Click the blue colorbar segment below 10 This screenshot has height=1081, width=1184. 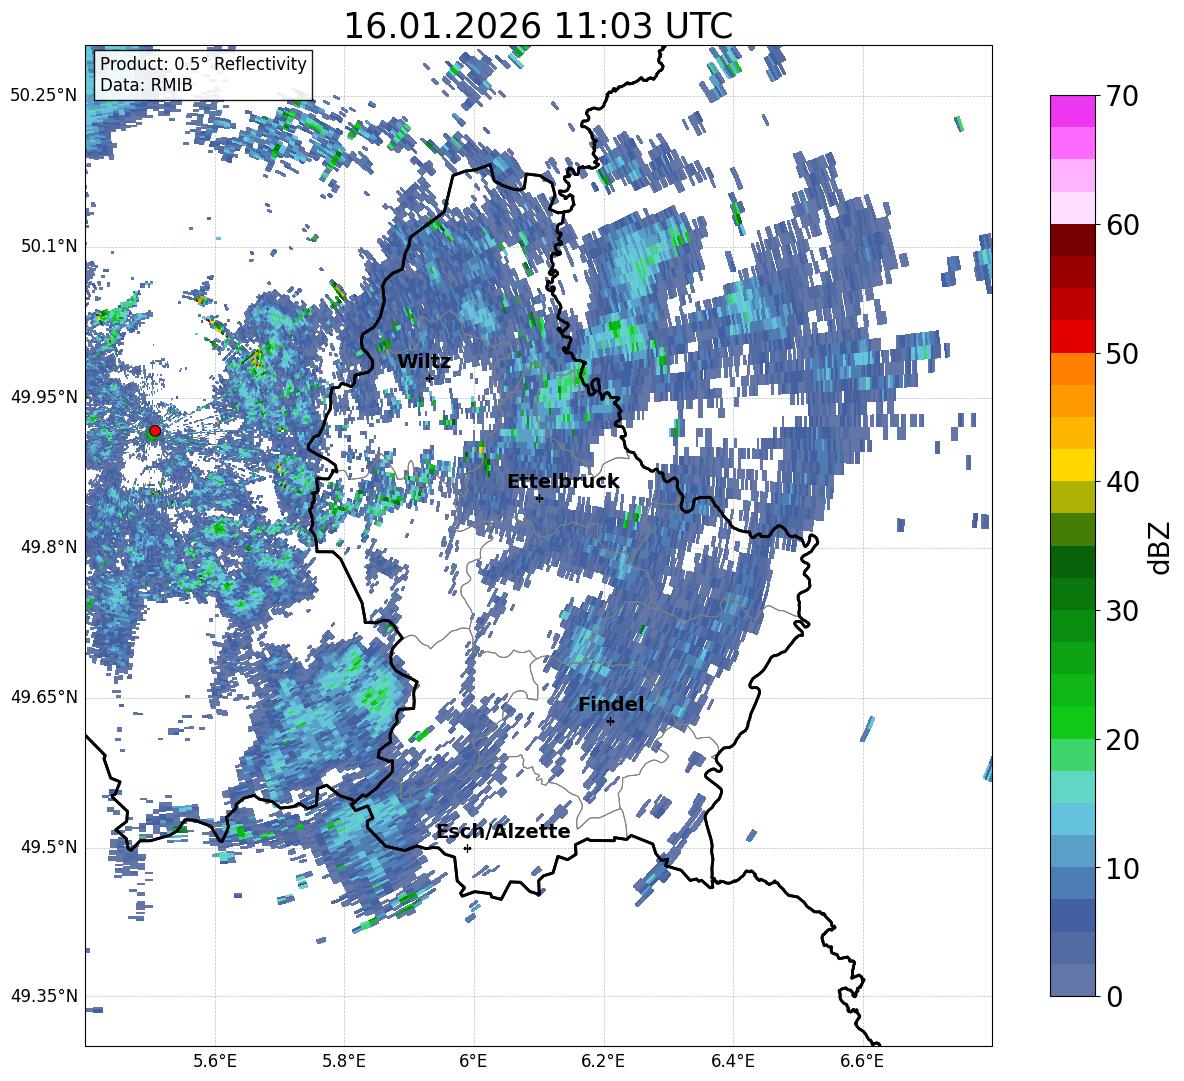point(1072,883)
